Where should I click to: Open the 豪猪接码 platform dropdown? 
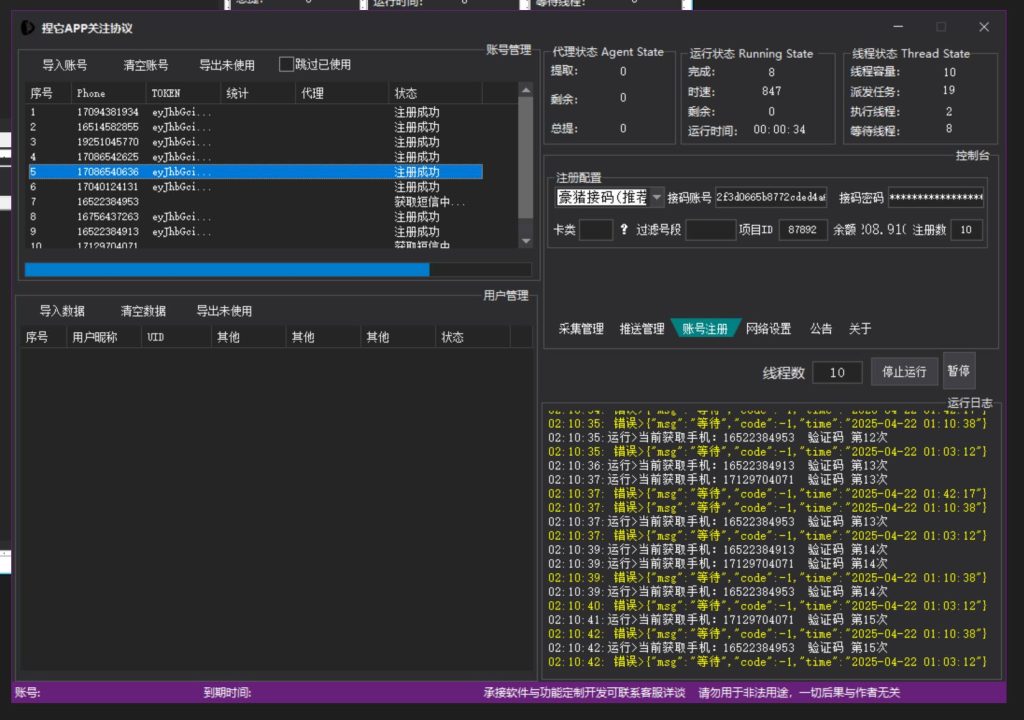pyautogui.click(x=657, y=197)
